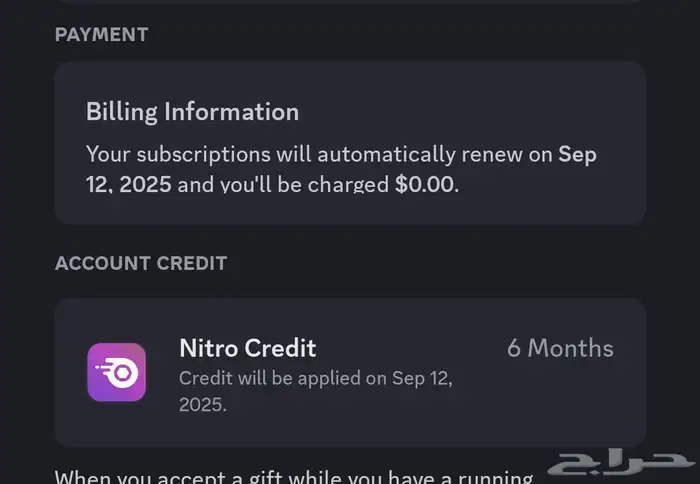Tap the purple Nitro icon
The height and width of the screenshot is (484, 700).
pyautogui.click(x=116, y=372)
